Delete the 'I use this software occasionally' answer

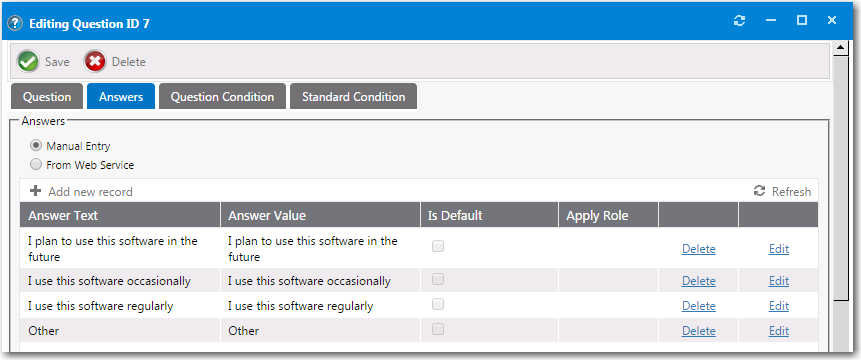pyautogui.click(x=698, y=281)
